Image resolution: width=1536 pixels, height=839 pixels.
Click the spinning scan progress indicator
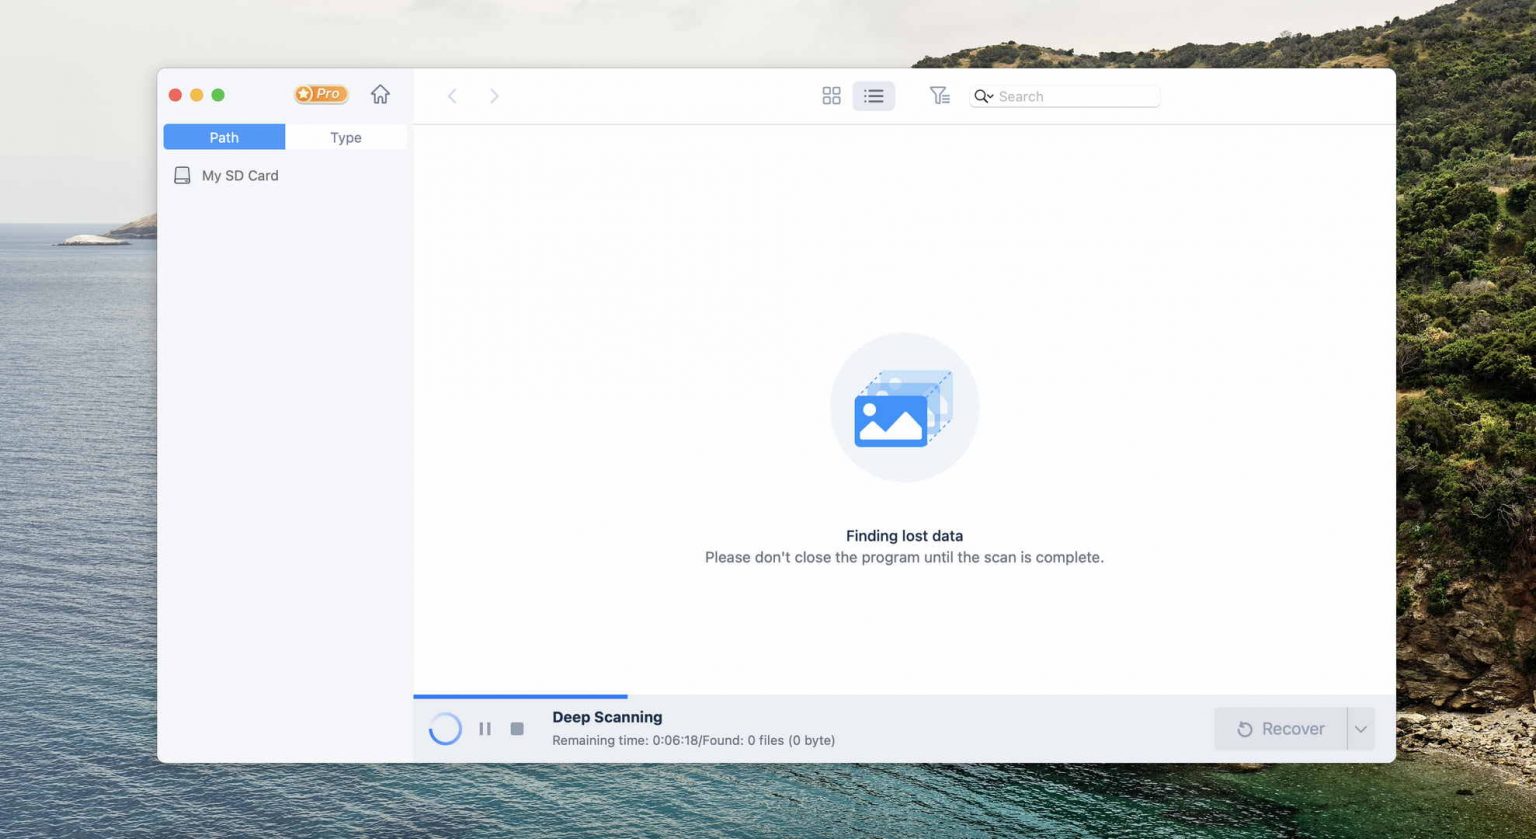tap(445, 729)
